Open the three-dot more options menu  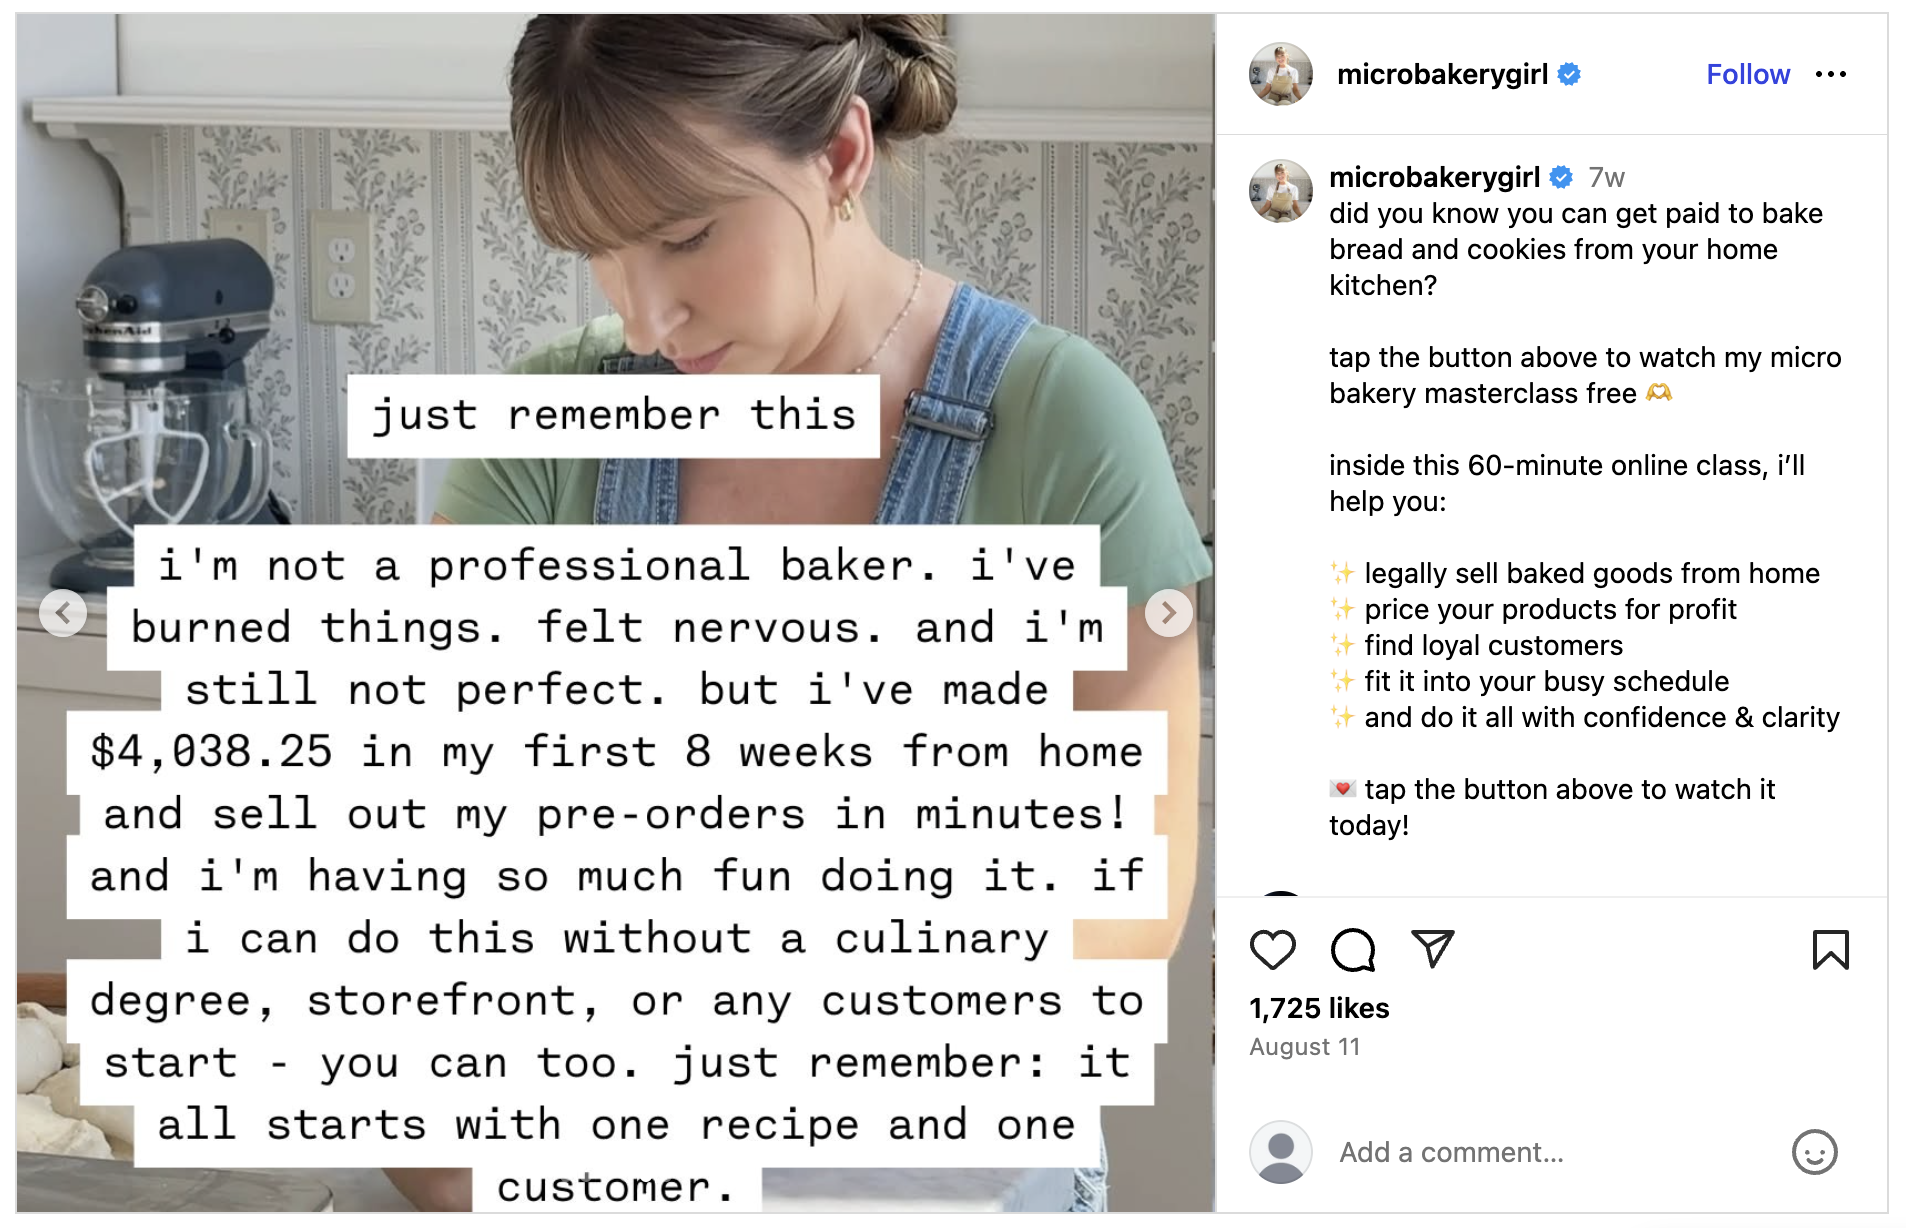pyautogui.click(x=1830, y=75)
